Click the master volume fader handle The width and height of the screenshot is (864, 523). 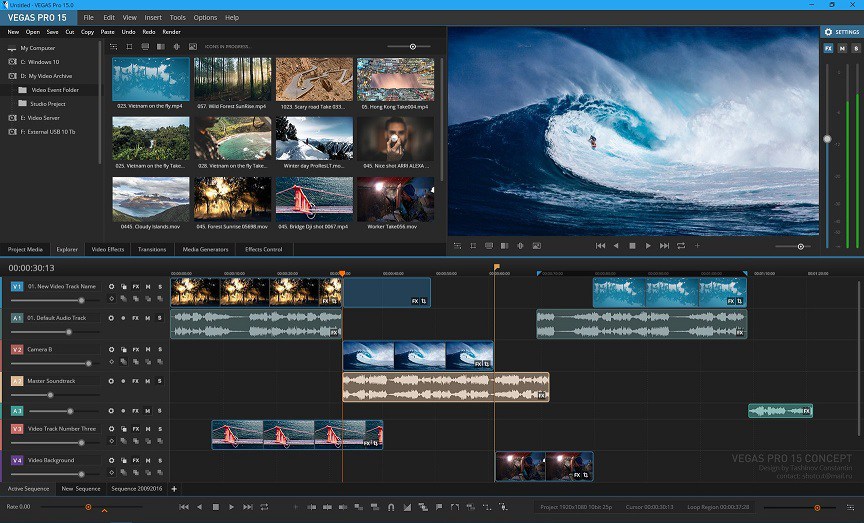click(827, 139)
